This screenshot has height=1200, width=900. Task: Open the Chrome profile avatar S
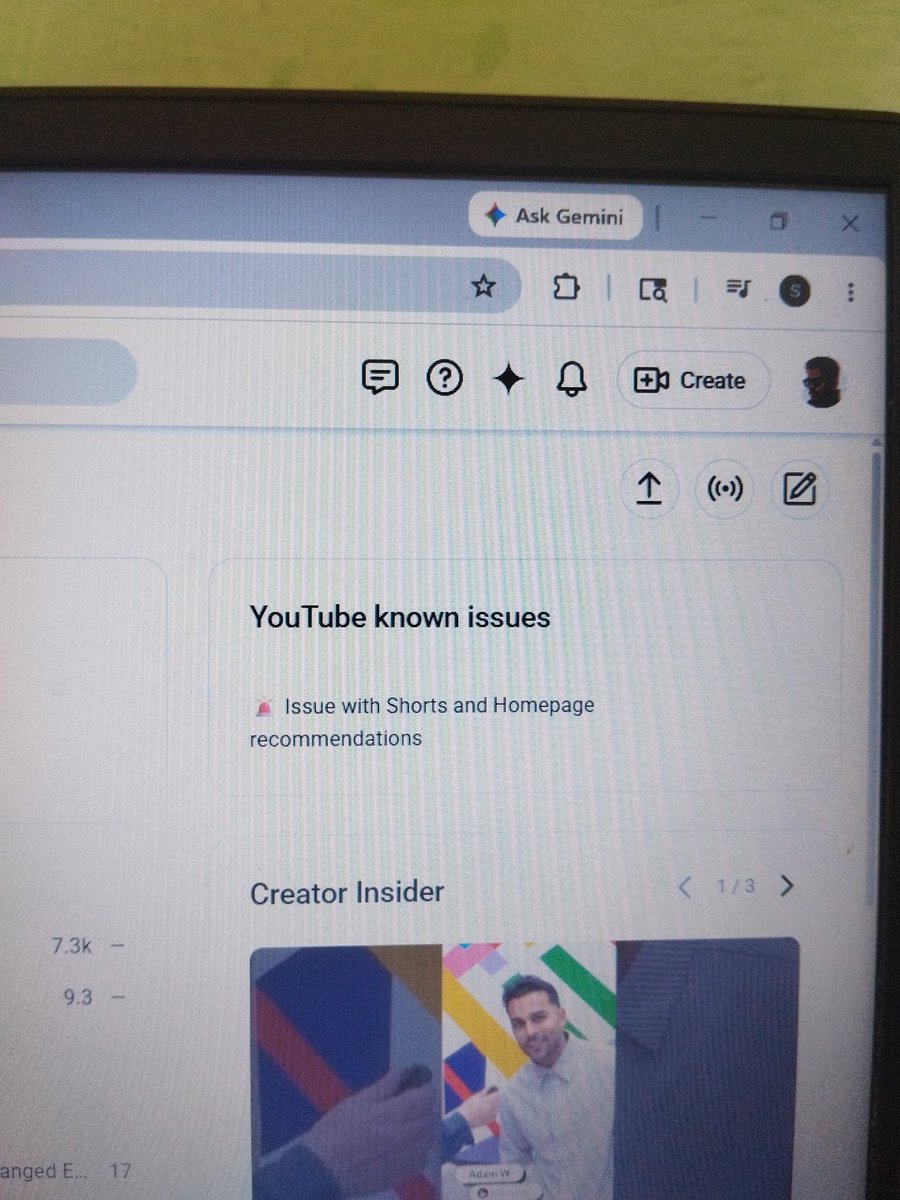coord(795,291)
